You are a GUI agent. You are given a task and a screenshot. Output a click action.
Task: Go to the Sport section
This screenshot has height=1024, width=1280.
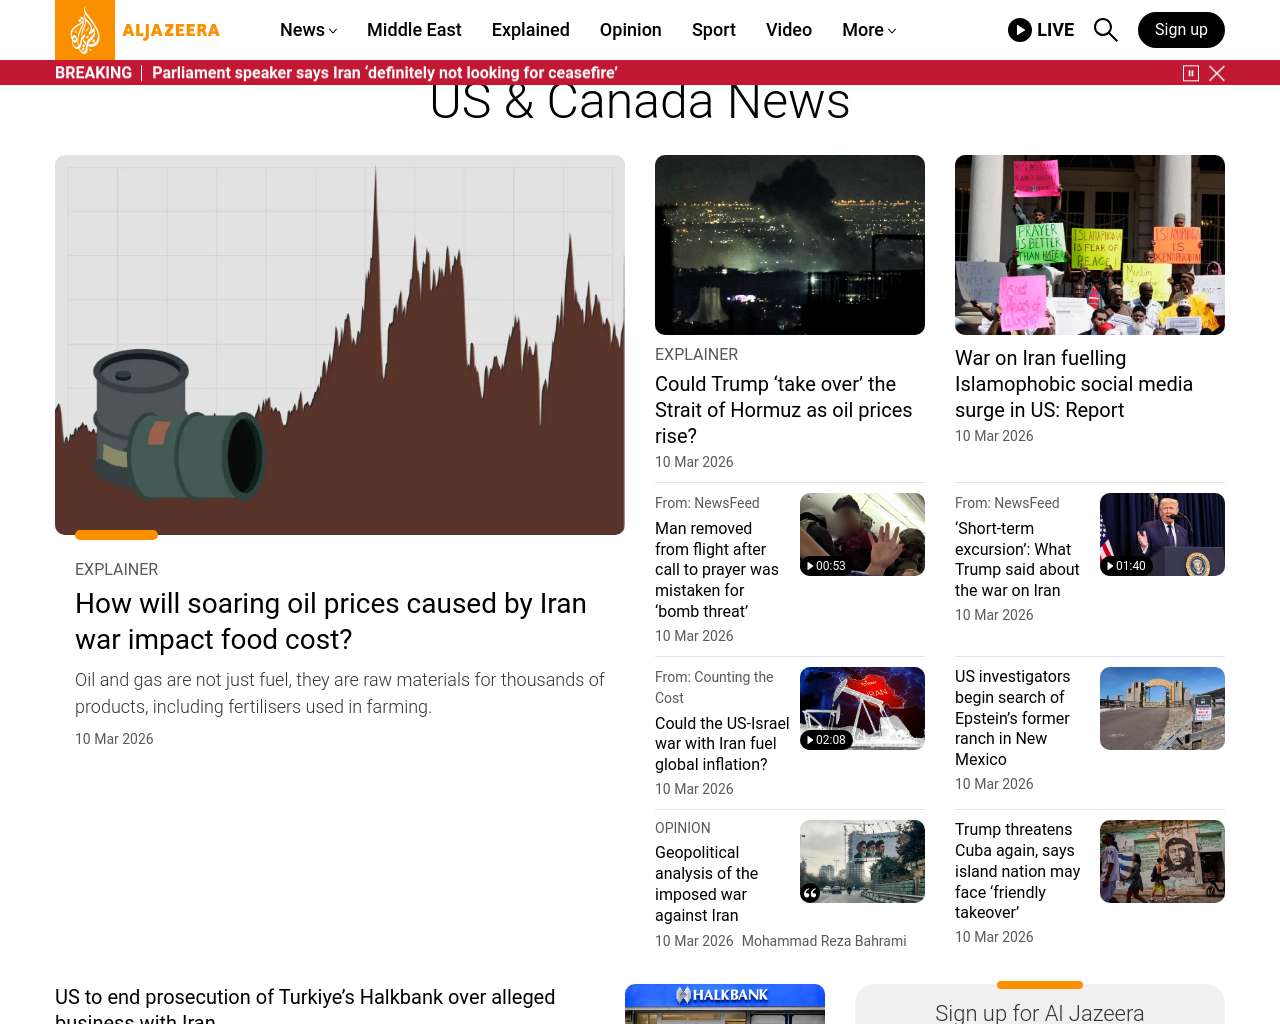[x=714, y=30]
